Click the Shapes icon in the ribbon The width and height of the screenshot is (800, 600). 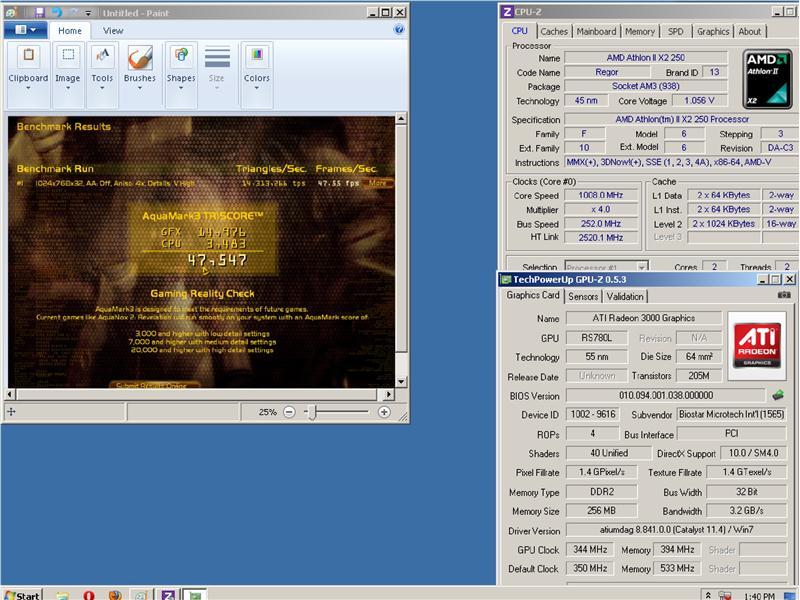coord(181,55)
